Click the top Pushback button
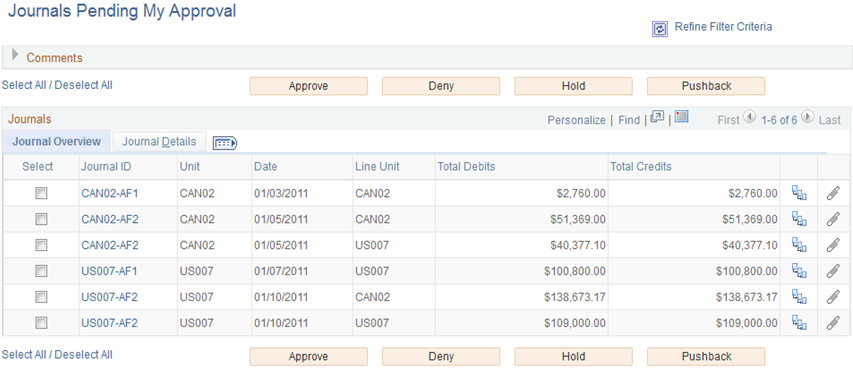This screenshot has width=853, height=373. pyautogui.click(x=706, y=86)
